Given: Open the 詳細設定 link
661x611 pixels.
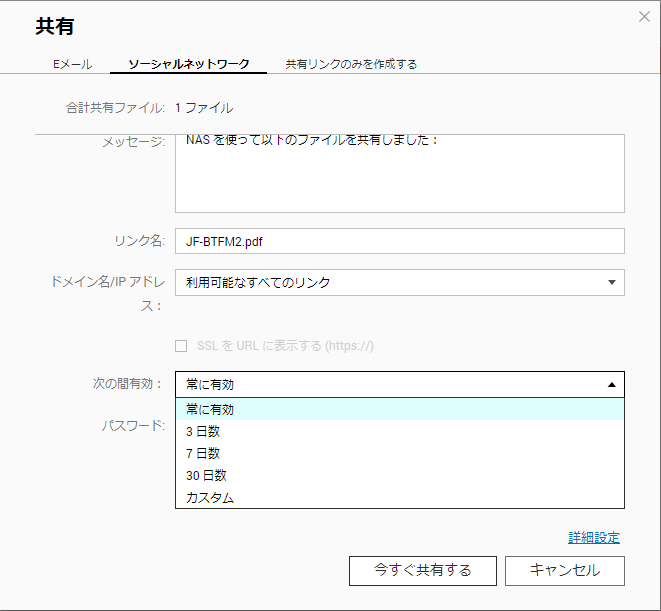Looking at the screenshot, I should (x=594, y=538).
